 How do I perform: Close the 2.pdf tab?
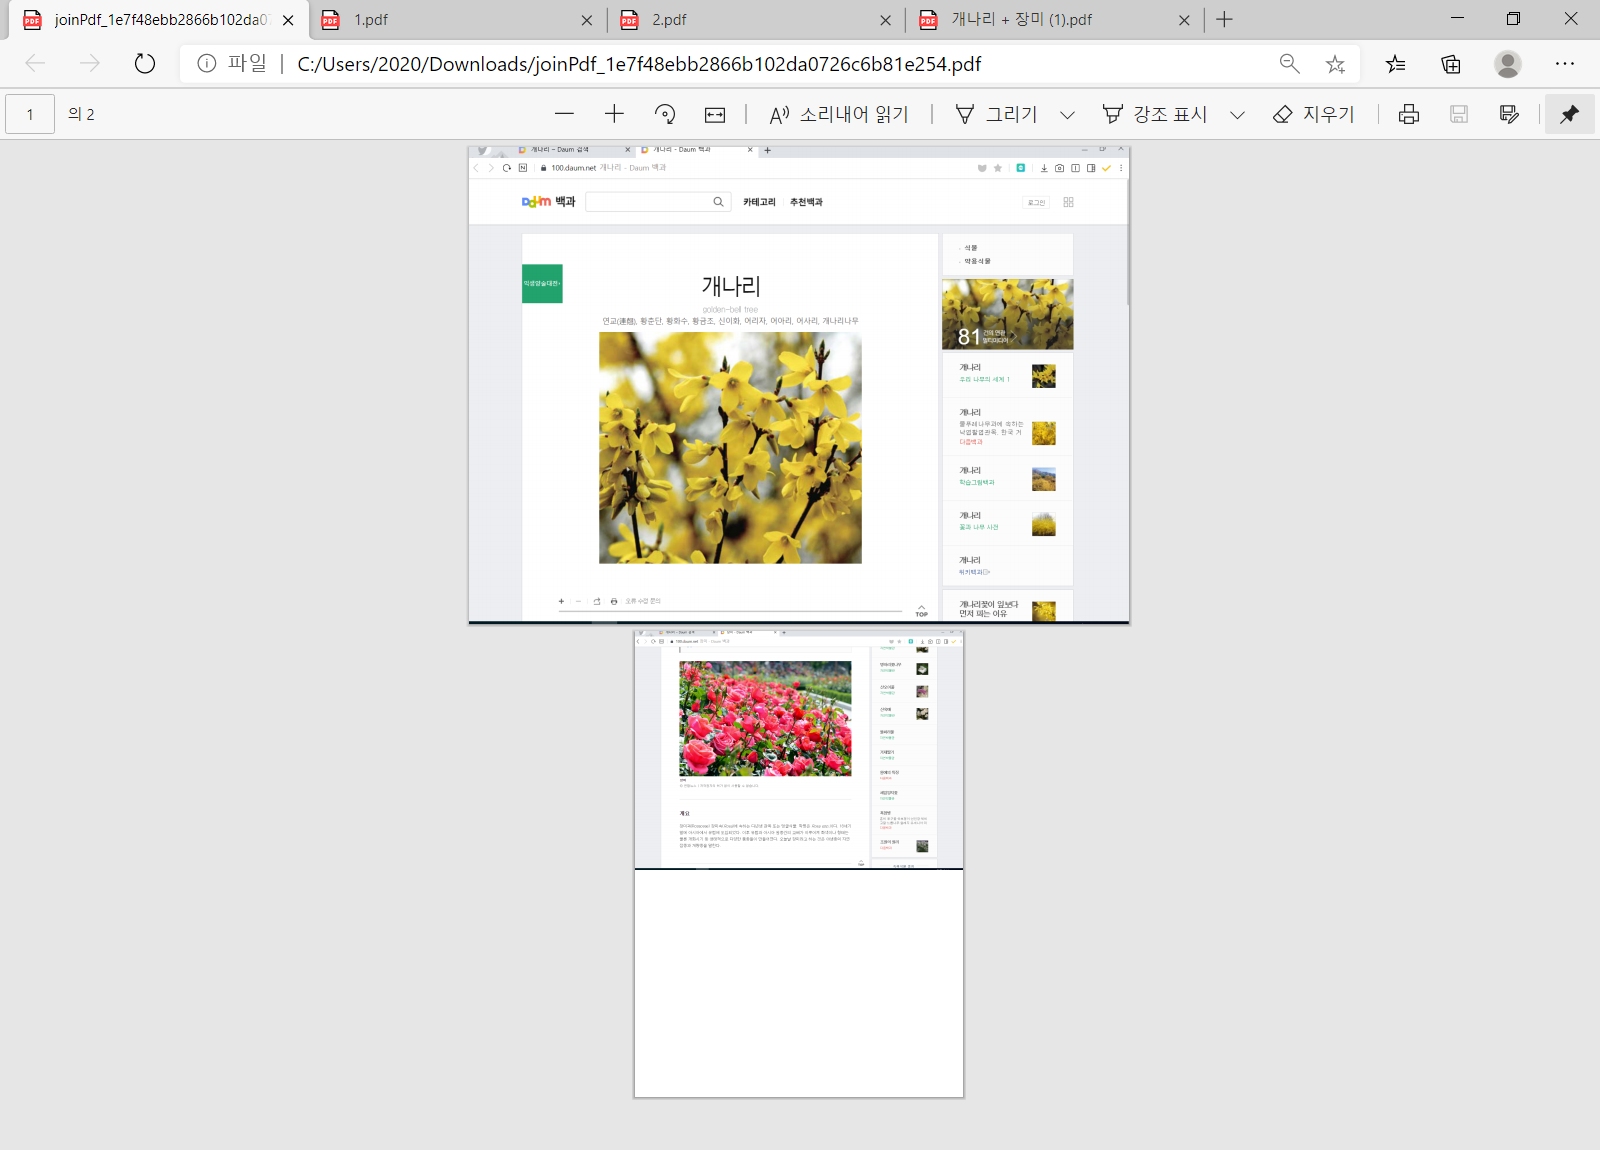(885, 20)
